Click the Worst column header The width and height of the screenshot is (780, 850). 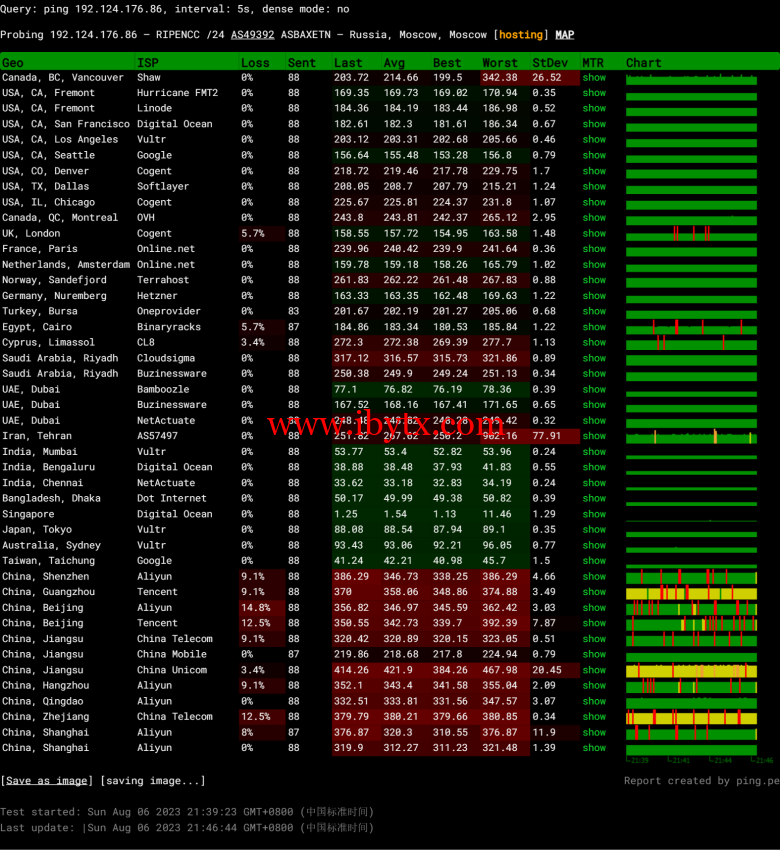500,62
